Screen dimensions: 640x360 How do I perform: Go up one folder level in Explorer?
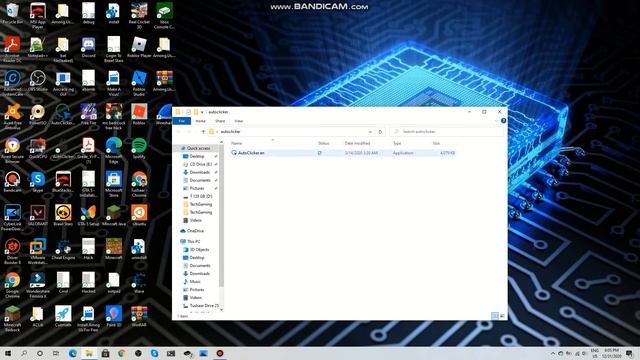click(x=203, y=132)
